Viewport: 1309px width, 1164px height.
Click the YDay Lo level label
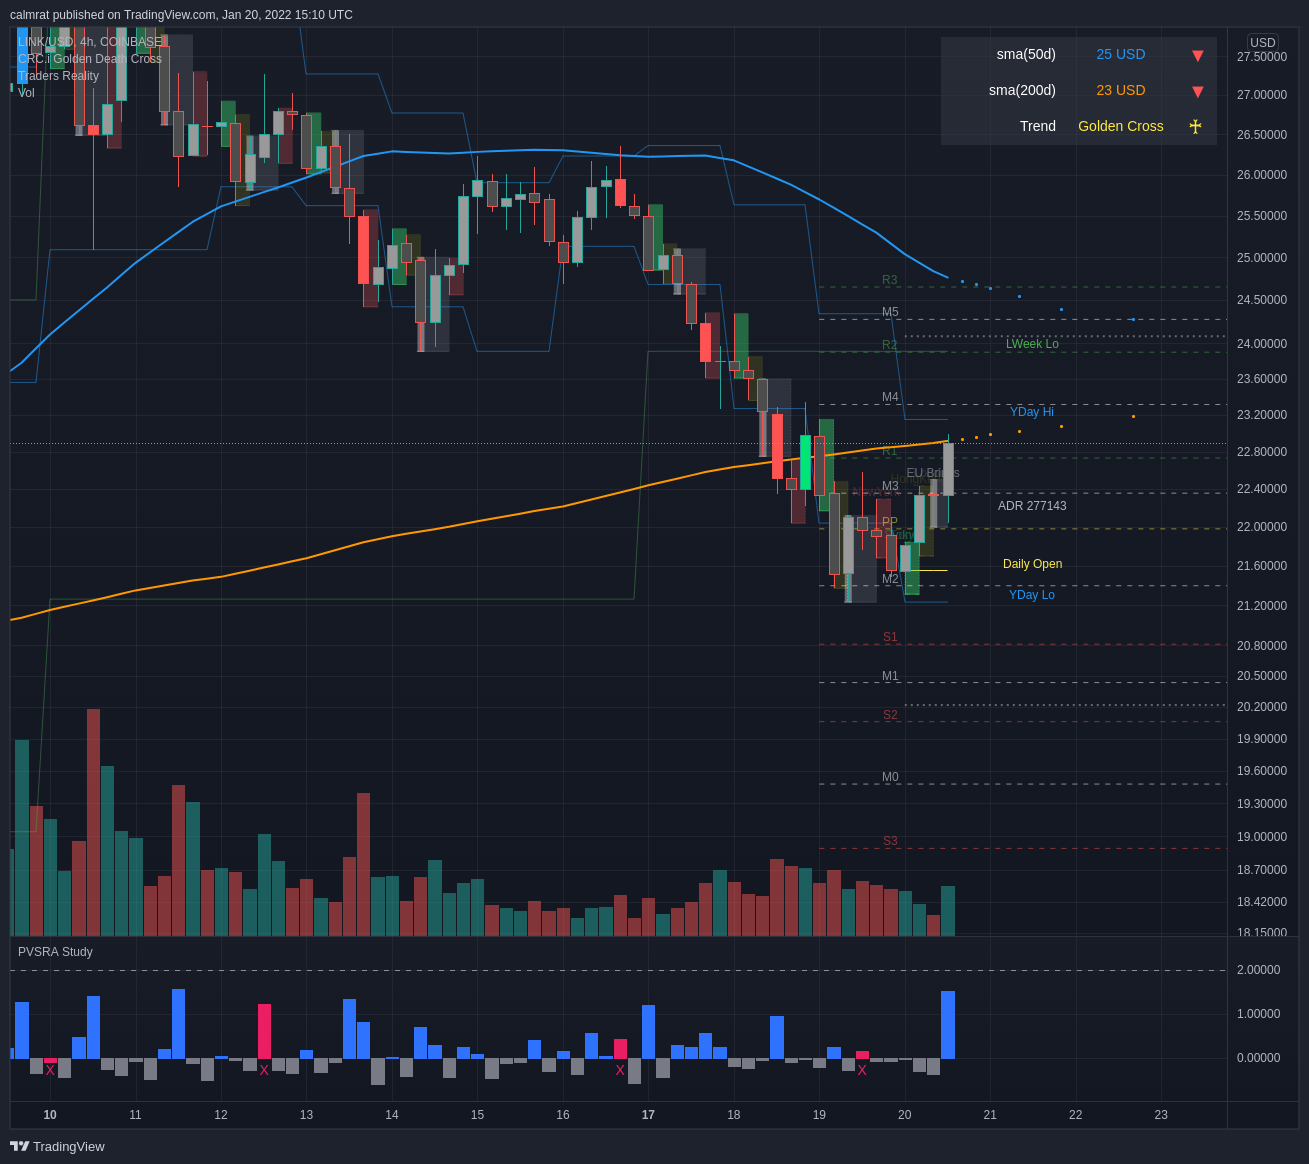(x=1031, y=595)
